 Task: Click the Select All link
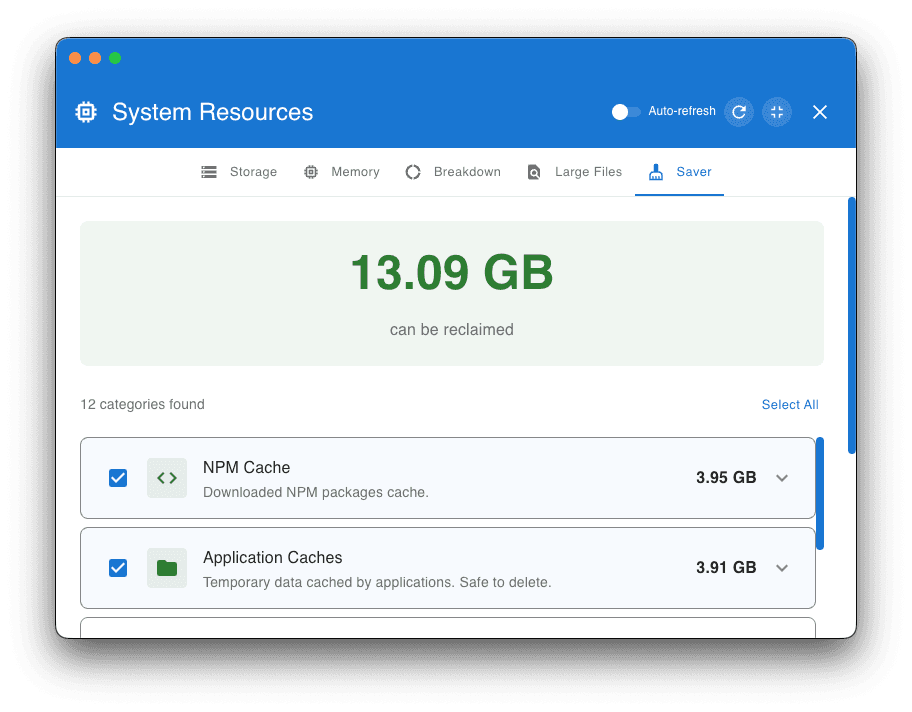coord(790,404)
